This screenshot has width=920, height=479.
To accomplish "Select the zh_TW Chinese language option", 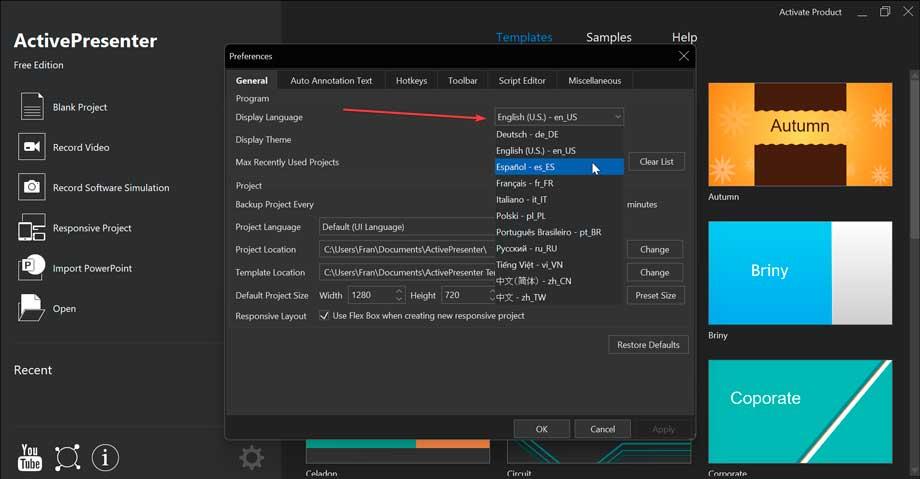I will [x=559, y=297].
